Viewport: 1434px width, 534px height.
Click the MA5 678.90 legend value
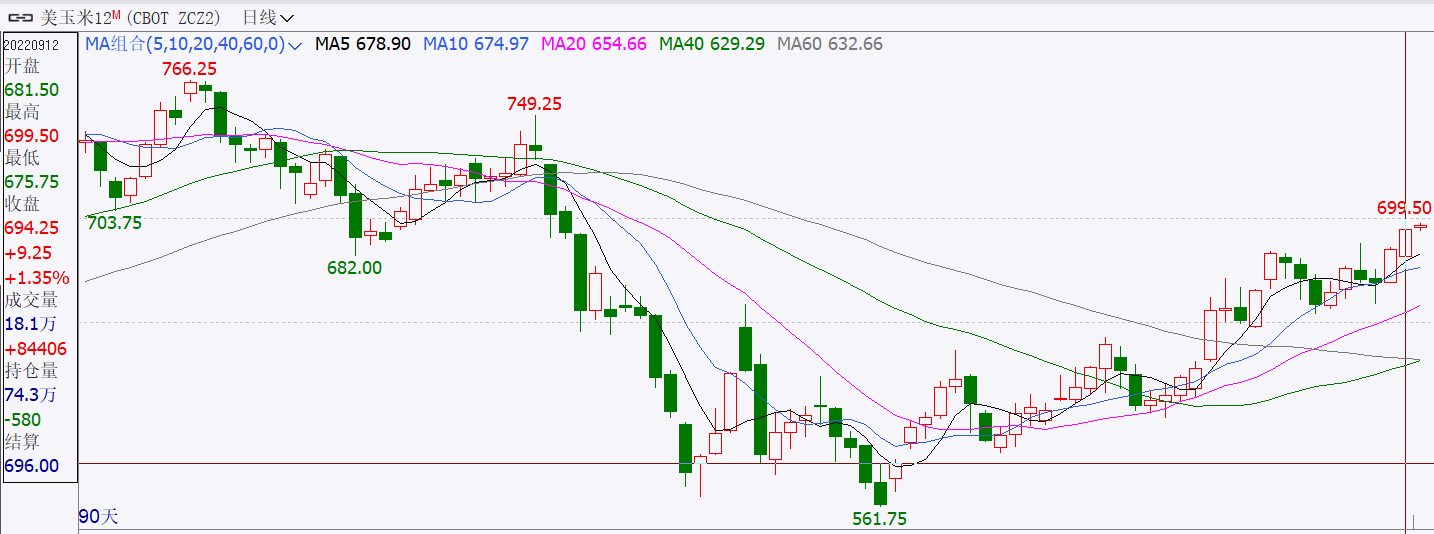click(363, 44)
